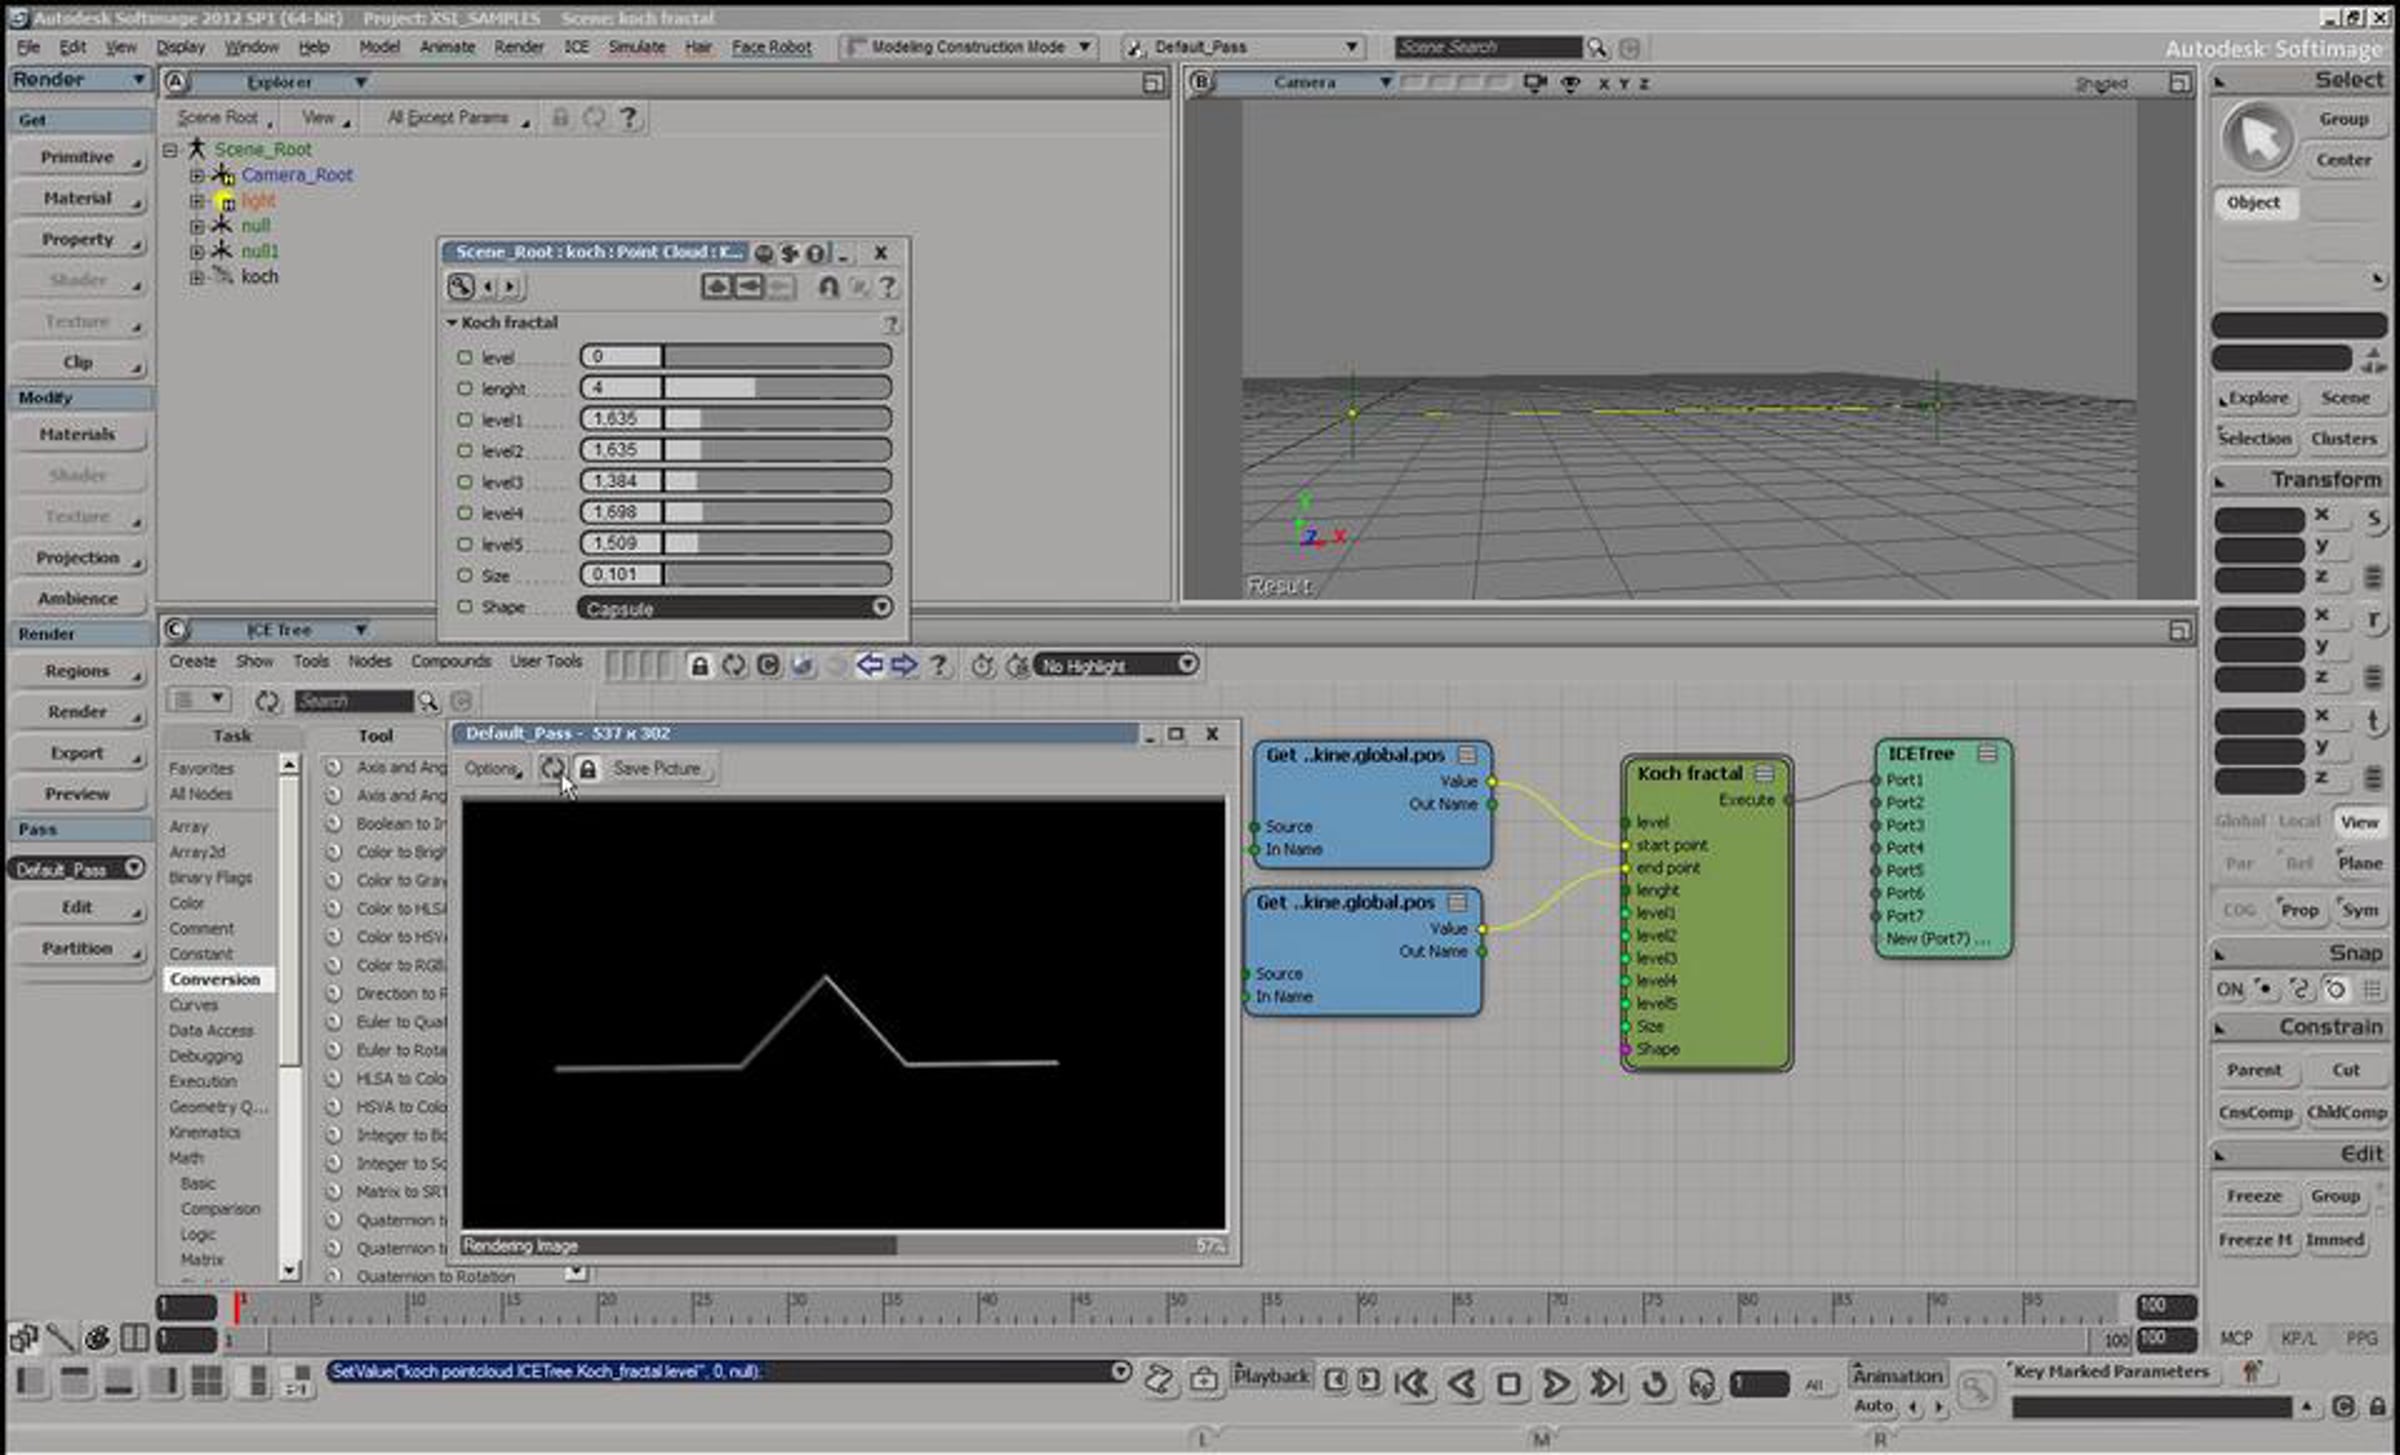This screenshot has width=2400, height=1455.
Task: Click the lock icon beside Save Picture
Action: (x=588, y=769)
